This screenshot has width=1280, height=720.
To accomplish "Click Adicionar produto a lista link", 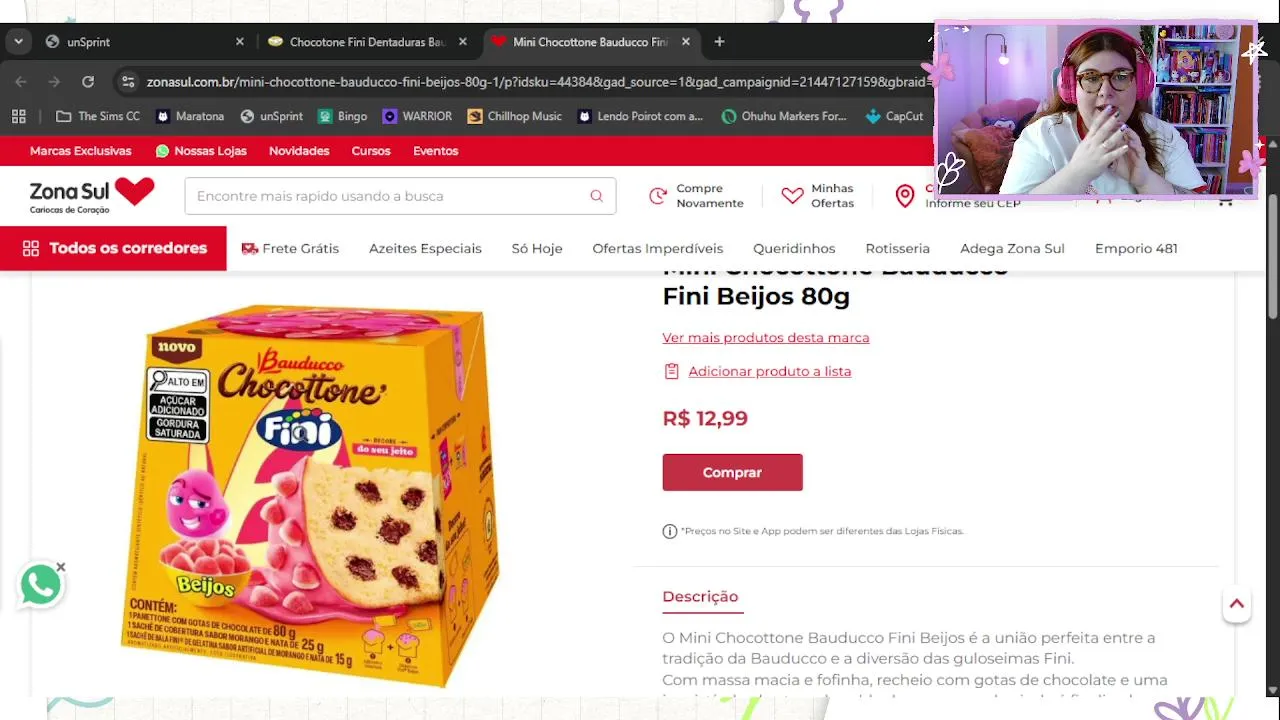I will (x=769, y=371).
